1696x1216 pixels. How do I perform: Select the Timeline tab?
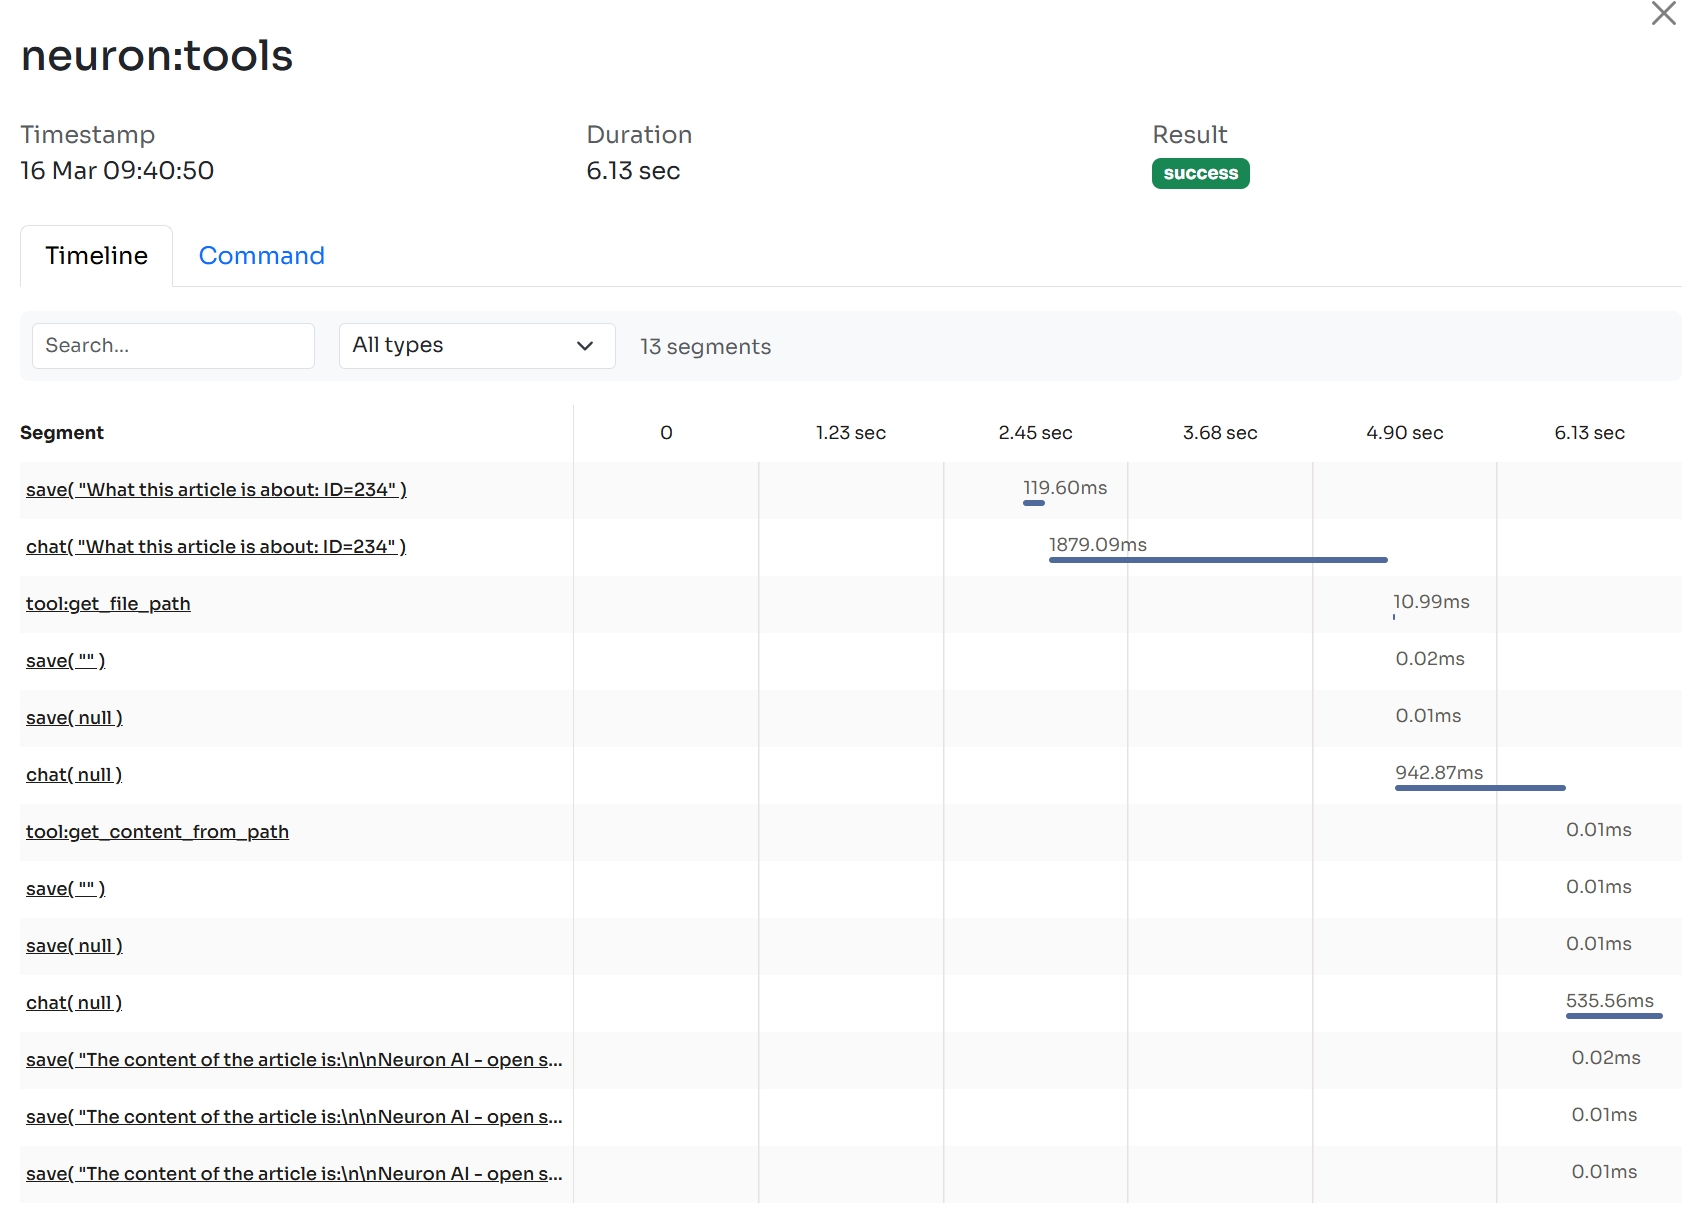click(x=97, y=256)
